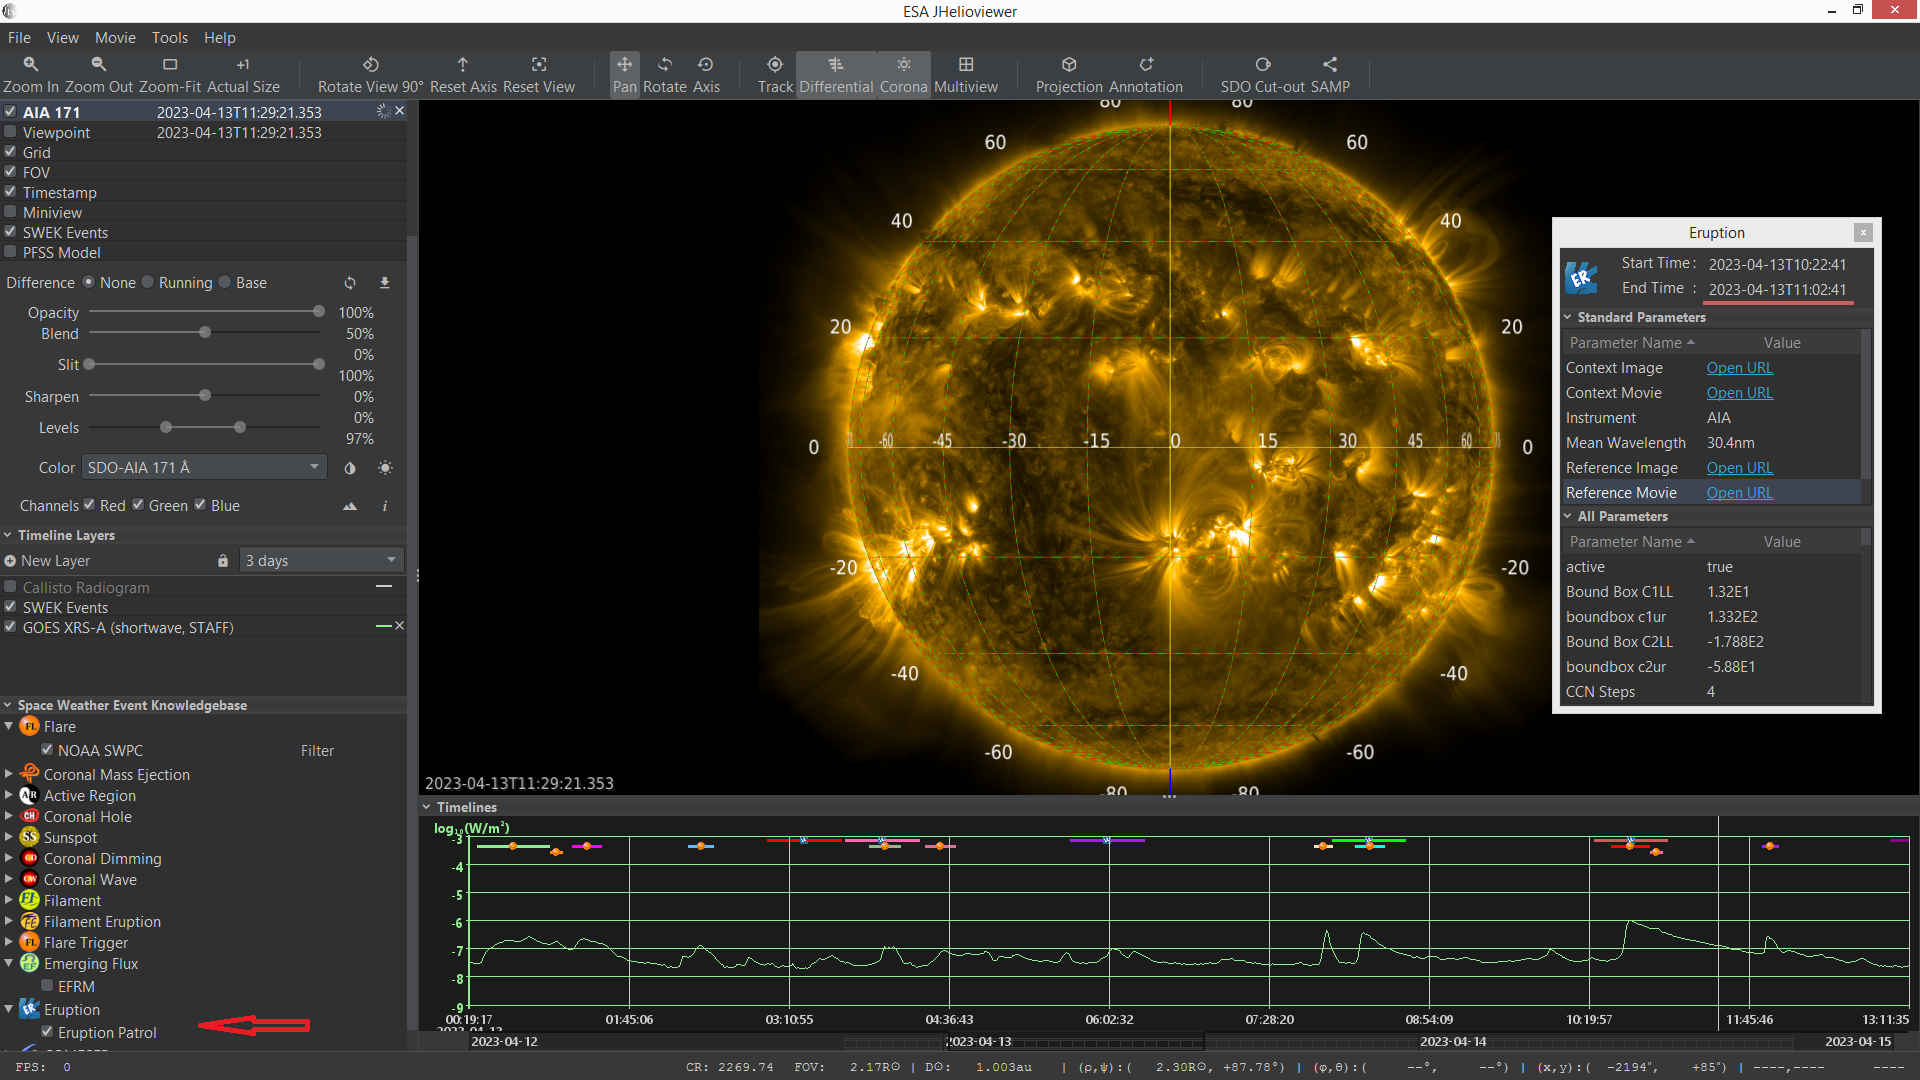This screenshot has height=1080, width=1920.
Task: Adjust the Sharpen slider handle
Action: click(x=205, y=396)
